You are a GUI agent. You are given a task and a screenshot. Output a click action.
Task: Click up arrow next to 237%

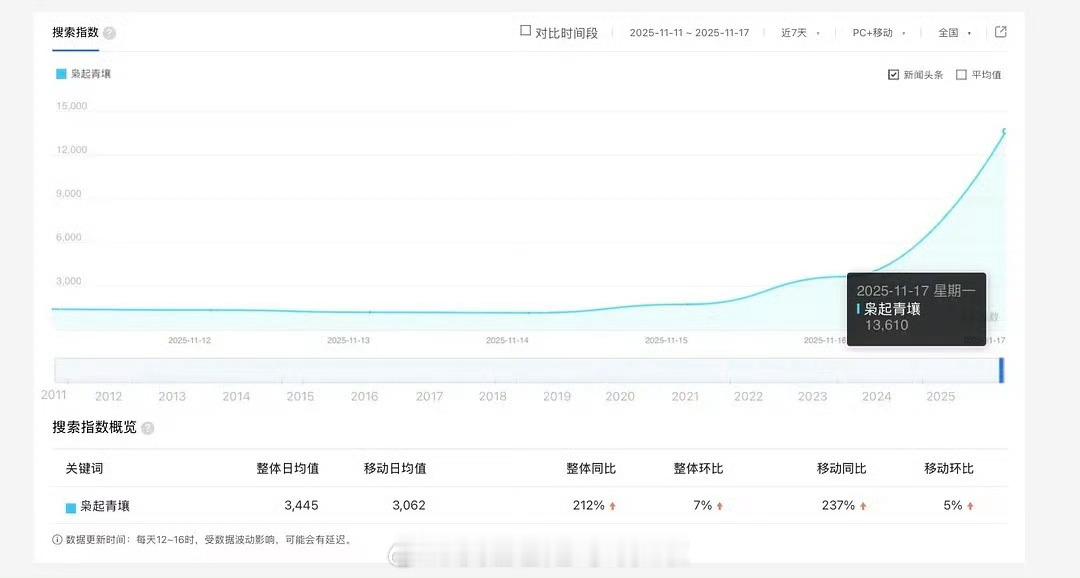[863, 506]
